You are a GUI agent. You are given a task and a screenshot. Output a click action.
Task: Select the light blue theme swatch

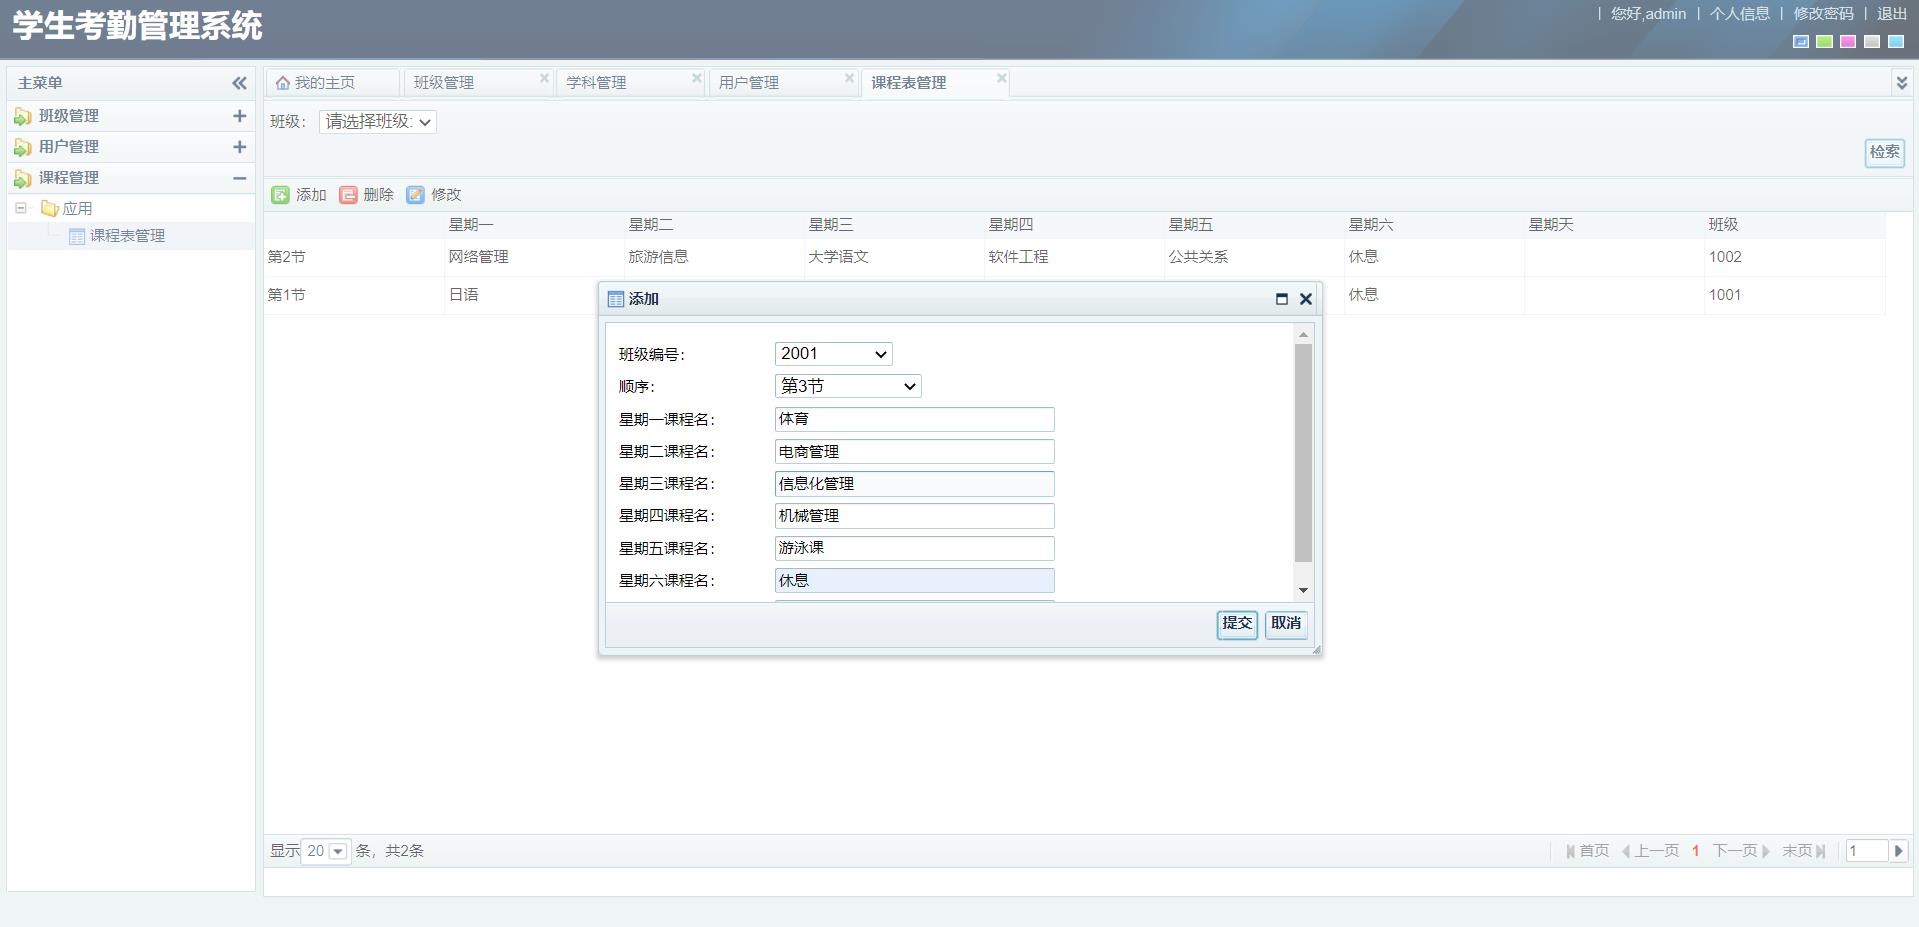point(1896,42)
